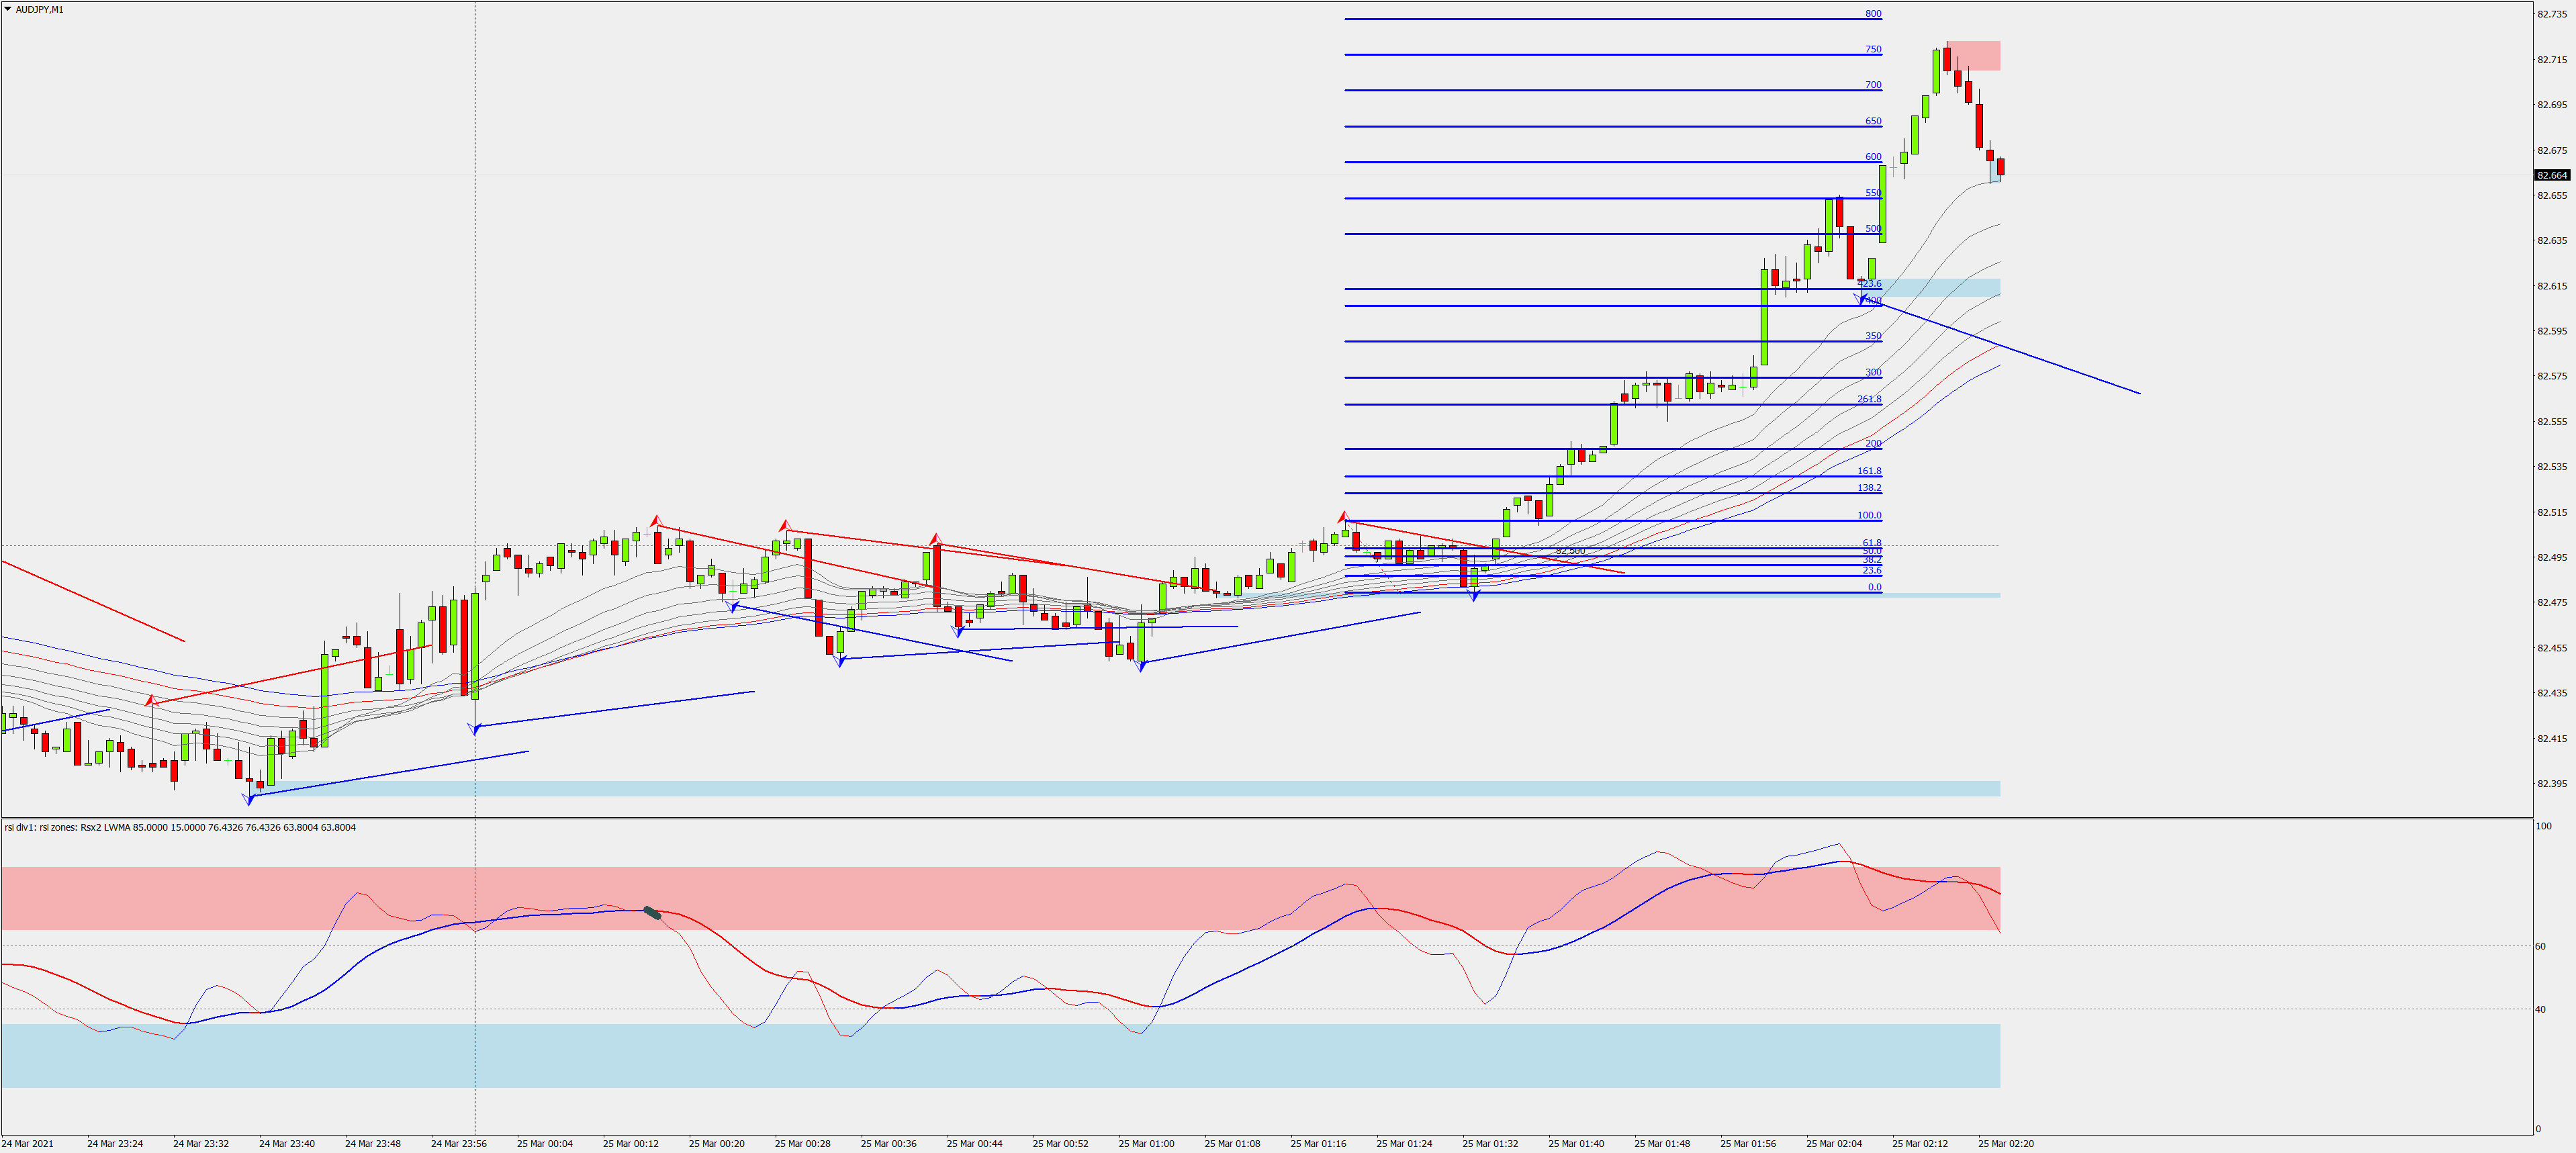Click the blue arrow at Fibonacci 400 level
2576x1153 pixels.
(1860, 299)
